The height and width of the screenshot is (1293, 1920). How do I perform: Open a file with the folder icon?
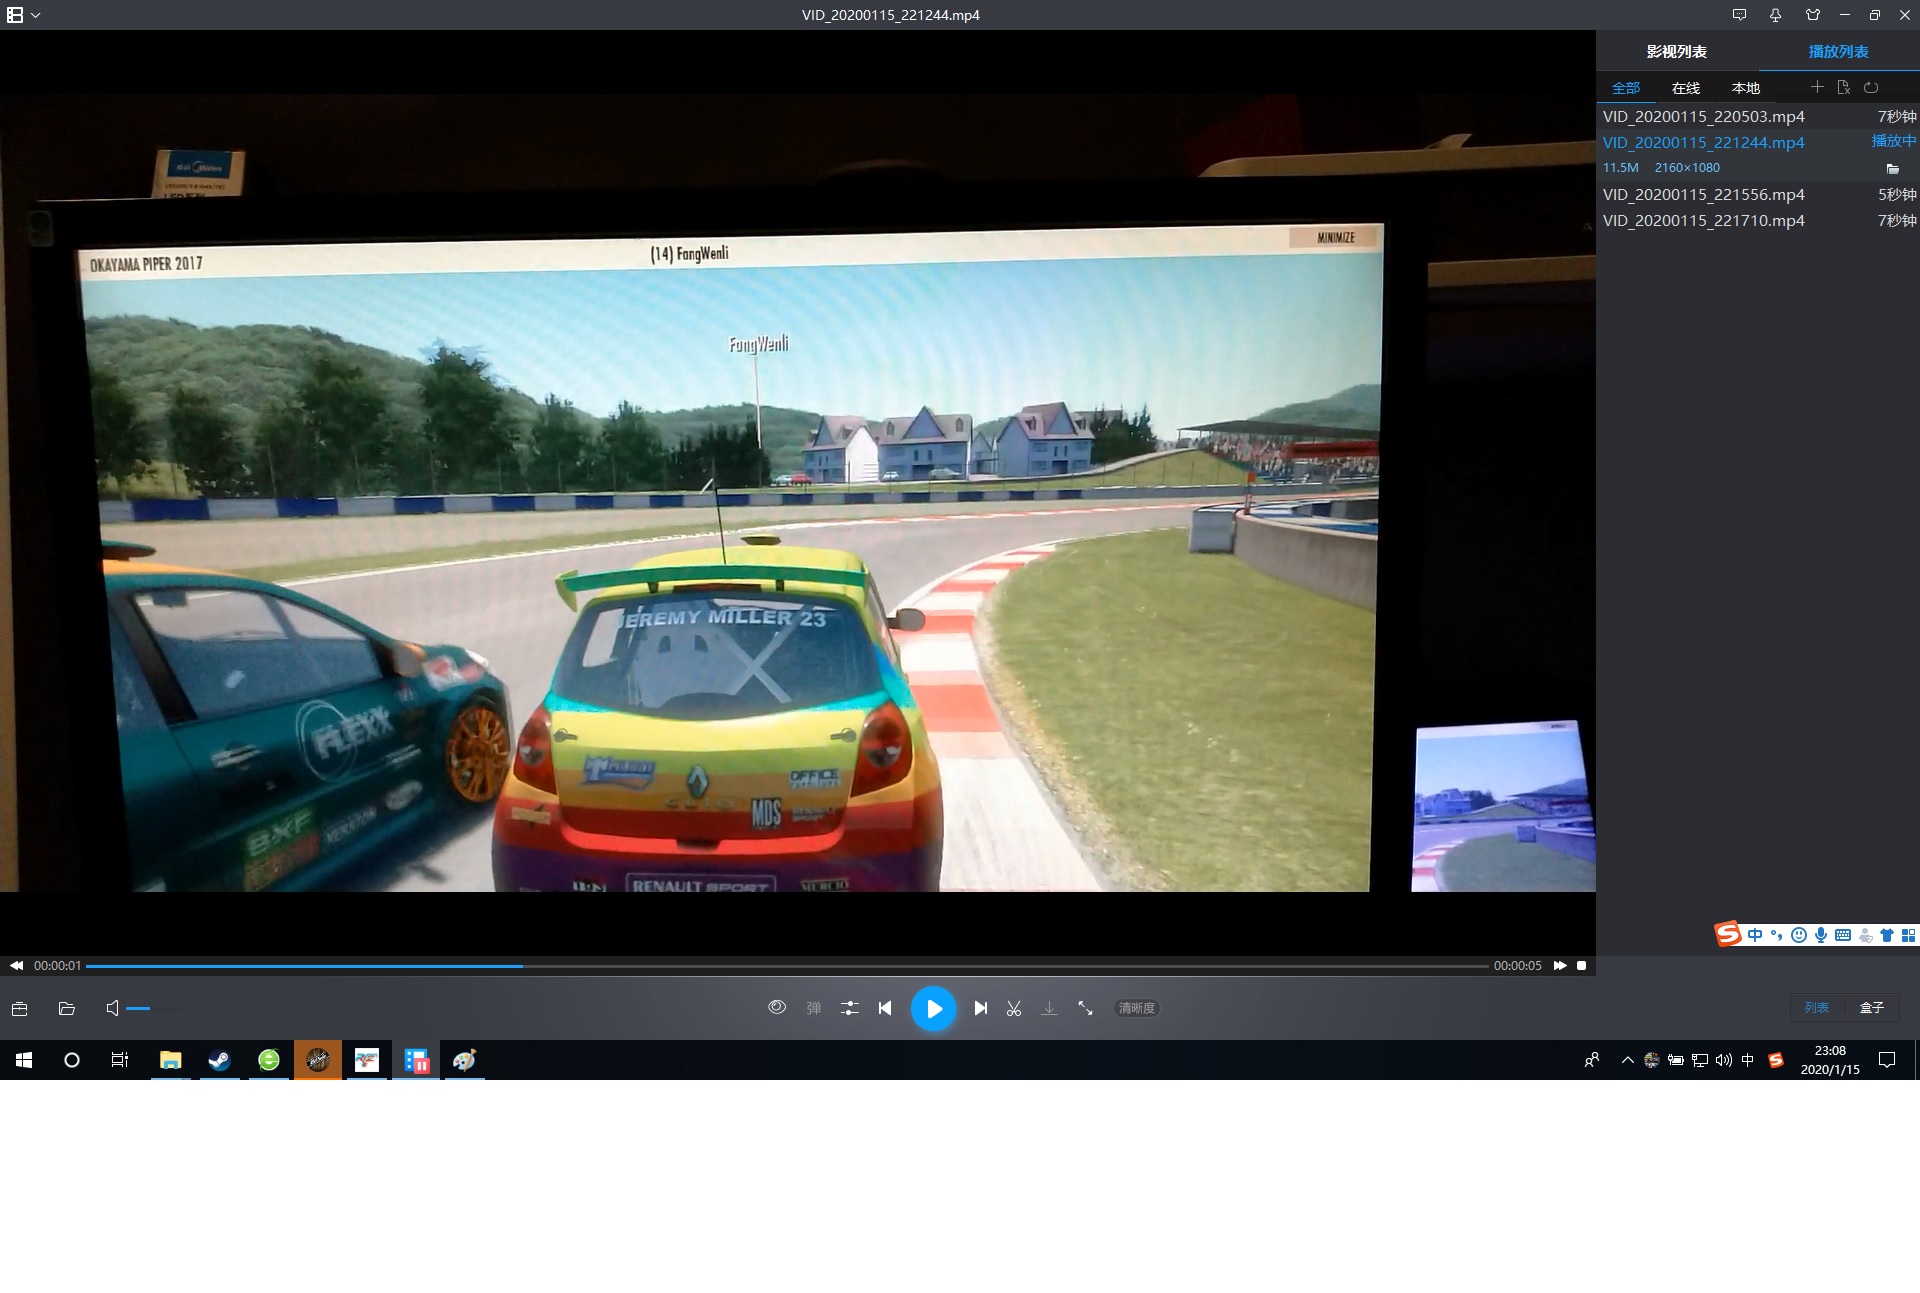[67, 1008]
